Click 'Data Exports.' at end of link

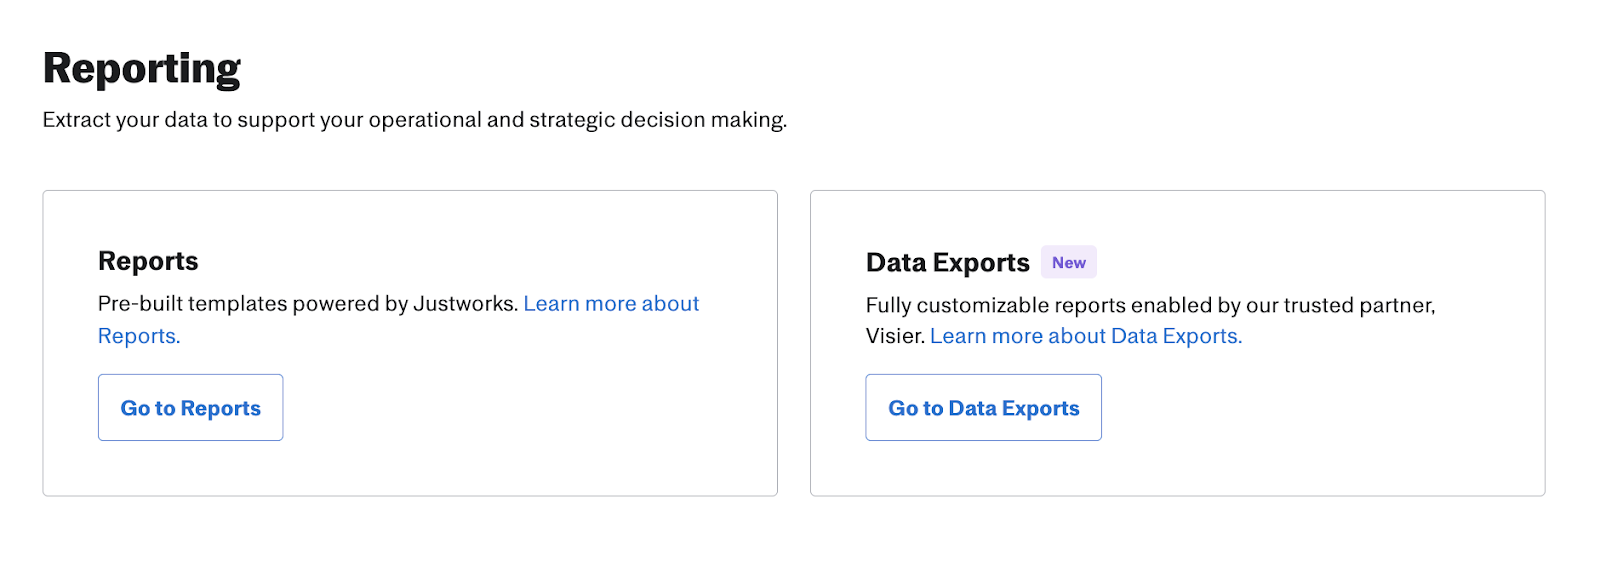(1176, 336)
